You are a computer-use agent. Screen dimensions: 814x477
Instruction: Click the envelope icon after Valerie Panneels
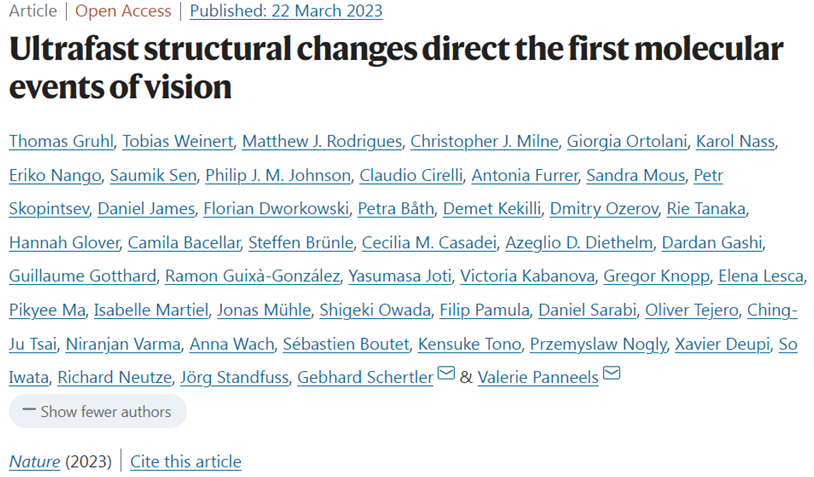[x=611, y=375]
